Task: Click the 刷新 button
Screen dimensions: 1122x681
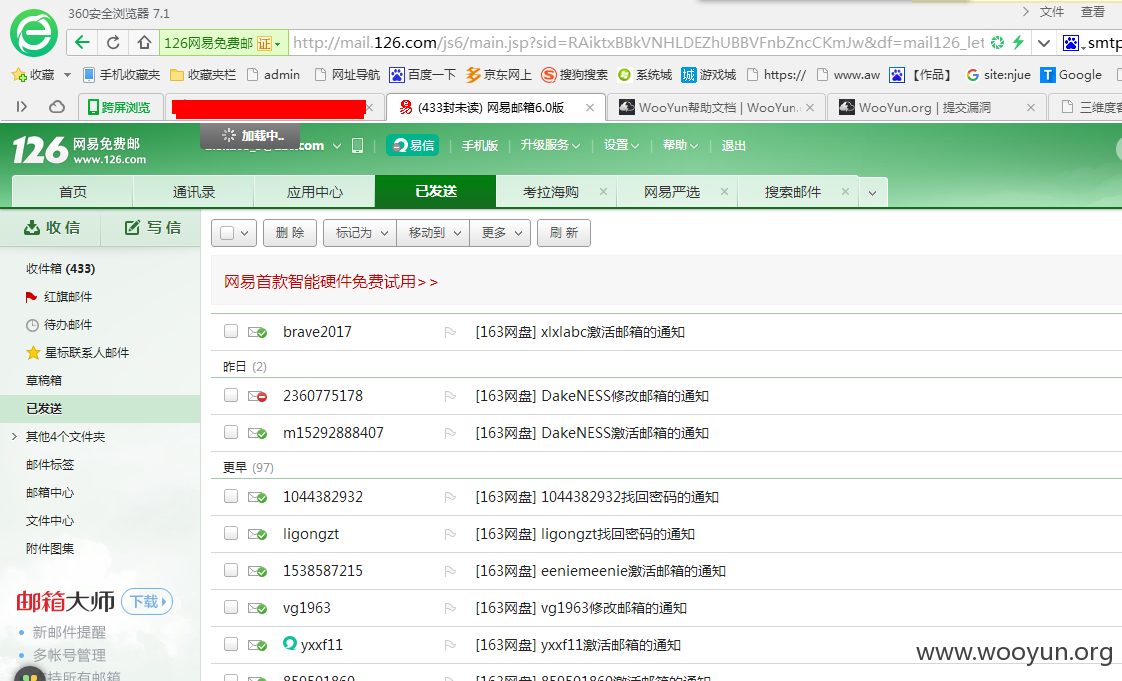Action: pyautogui.click(x=564, y=233)
